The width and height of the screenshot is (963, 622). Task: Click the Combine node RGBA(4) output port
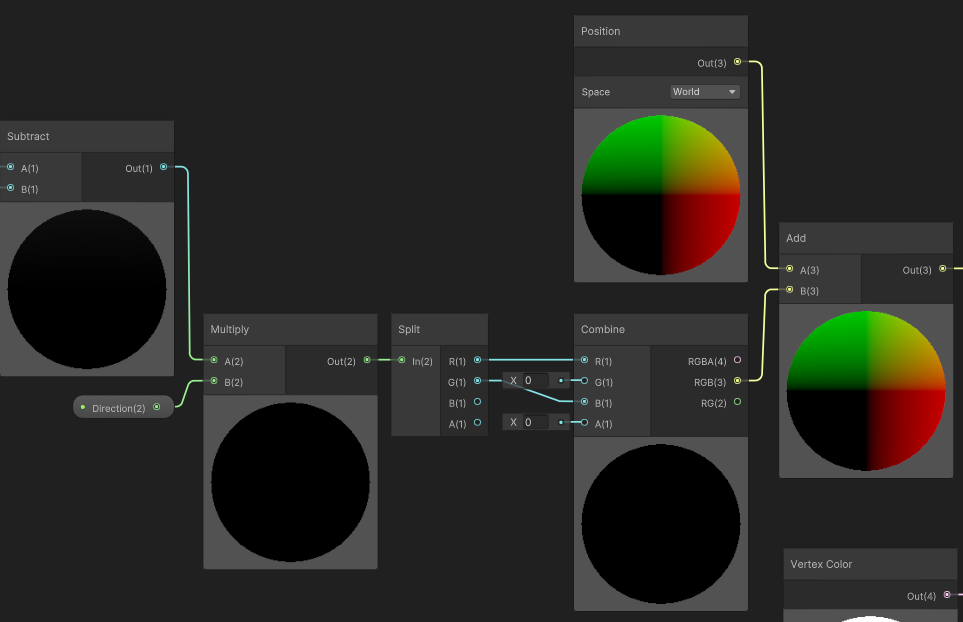(738, 360)
